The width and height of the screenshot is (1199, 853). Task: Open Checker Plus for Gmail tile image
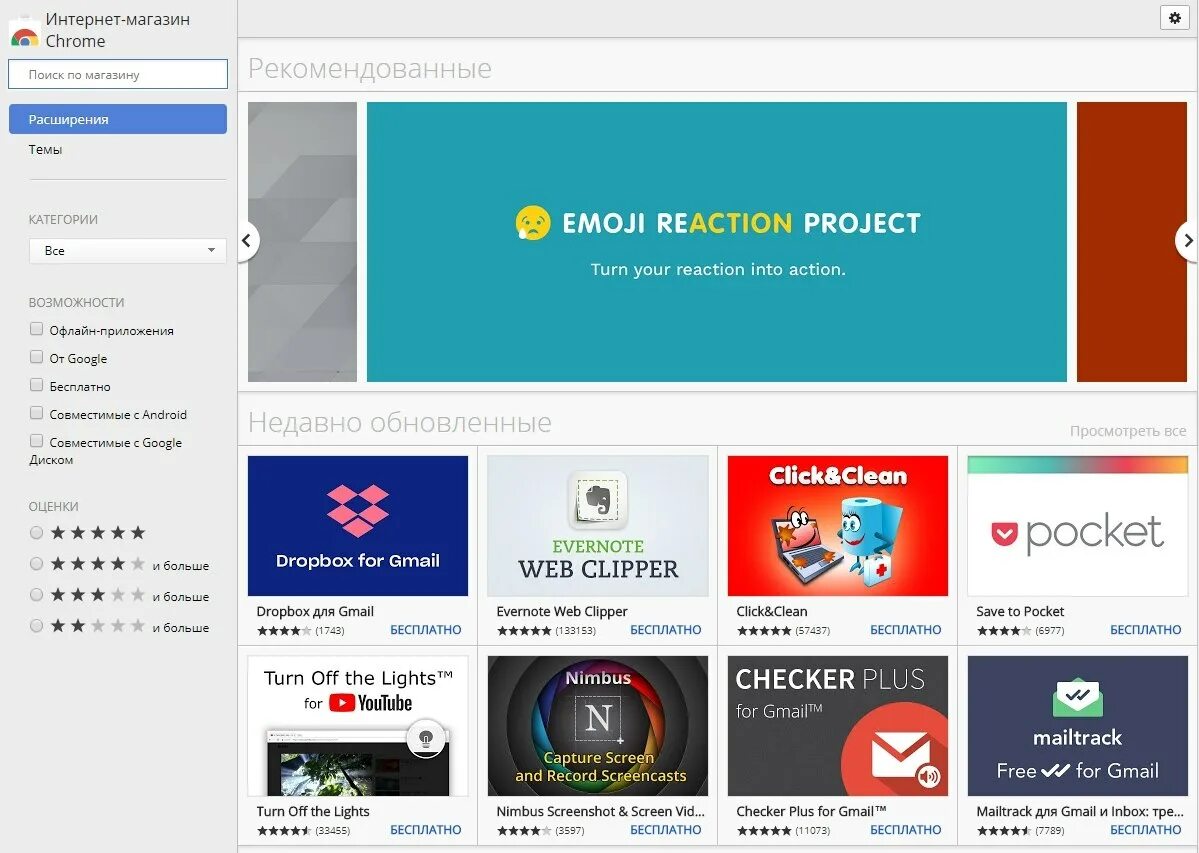coord(838,726)
